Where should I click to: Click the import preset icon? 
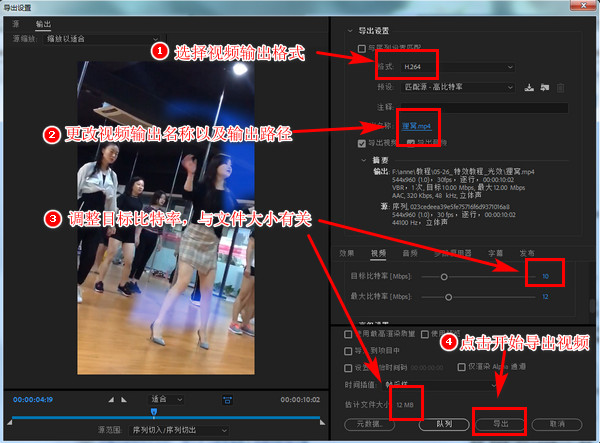545,88
